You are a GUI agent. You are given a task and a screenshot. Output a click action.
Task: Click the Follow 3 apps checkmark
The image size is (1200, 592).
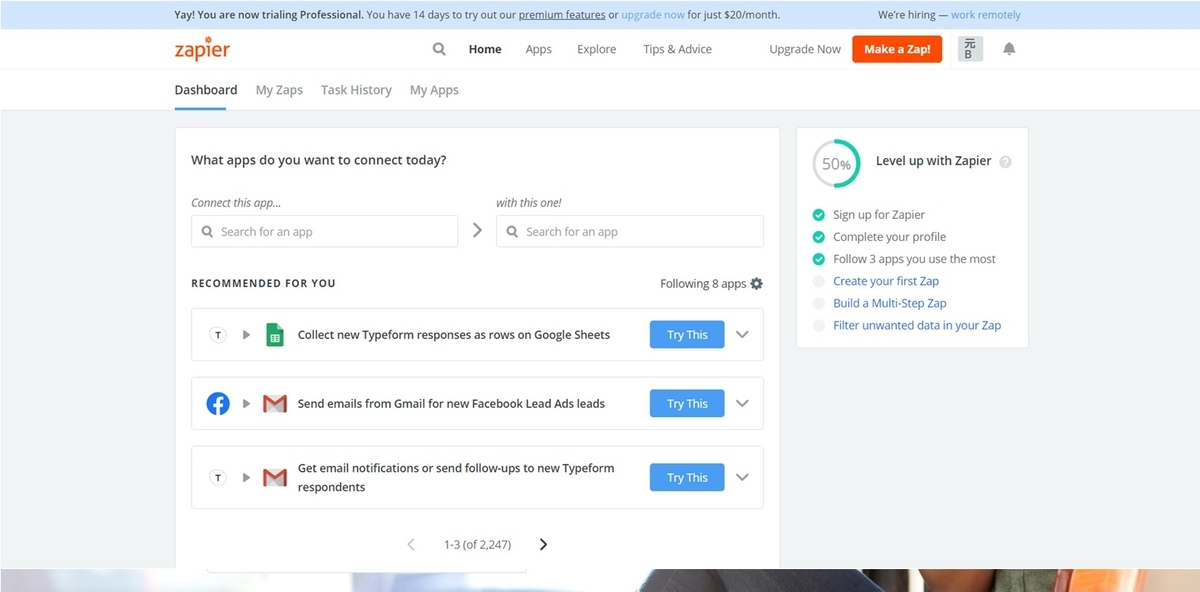click(819, 259)
